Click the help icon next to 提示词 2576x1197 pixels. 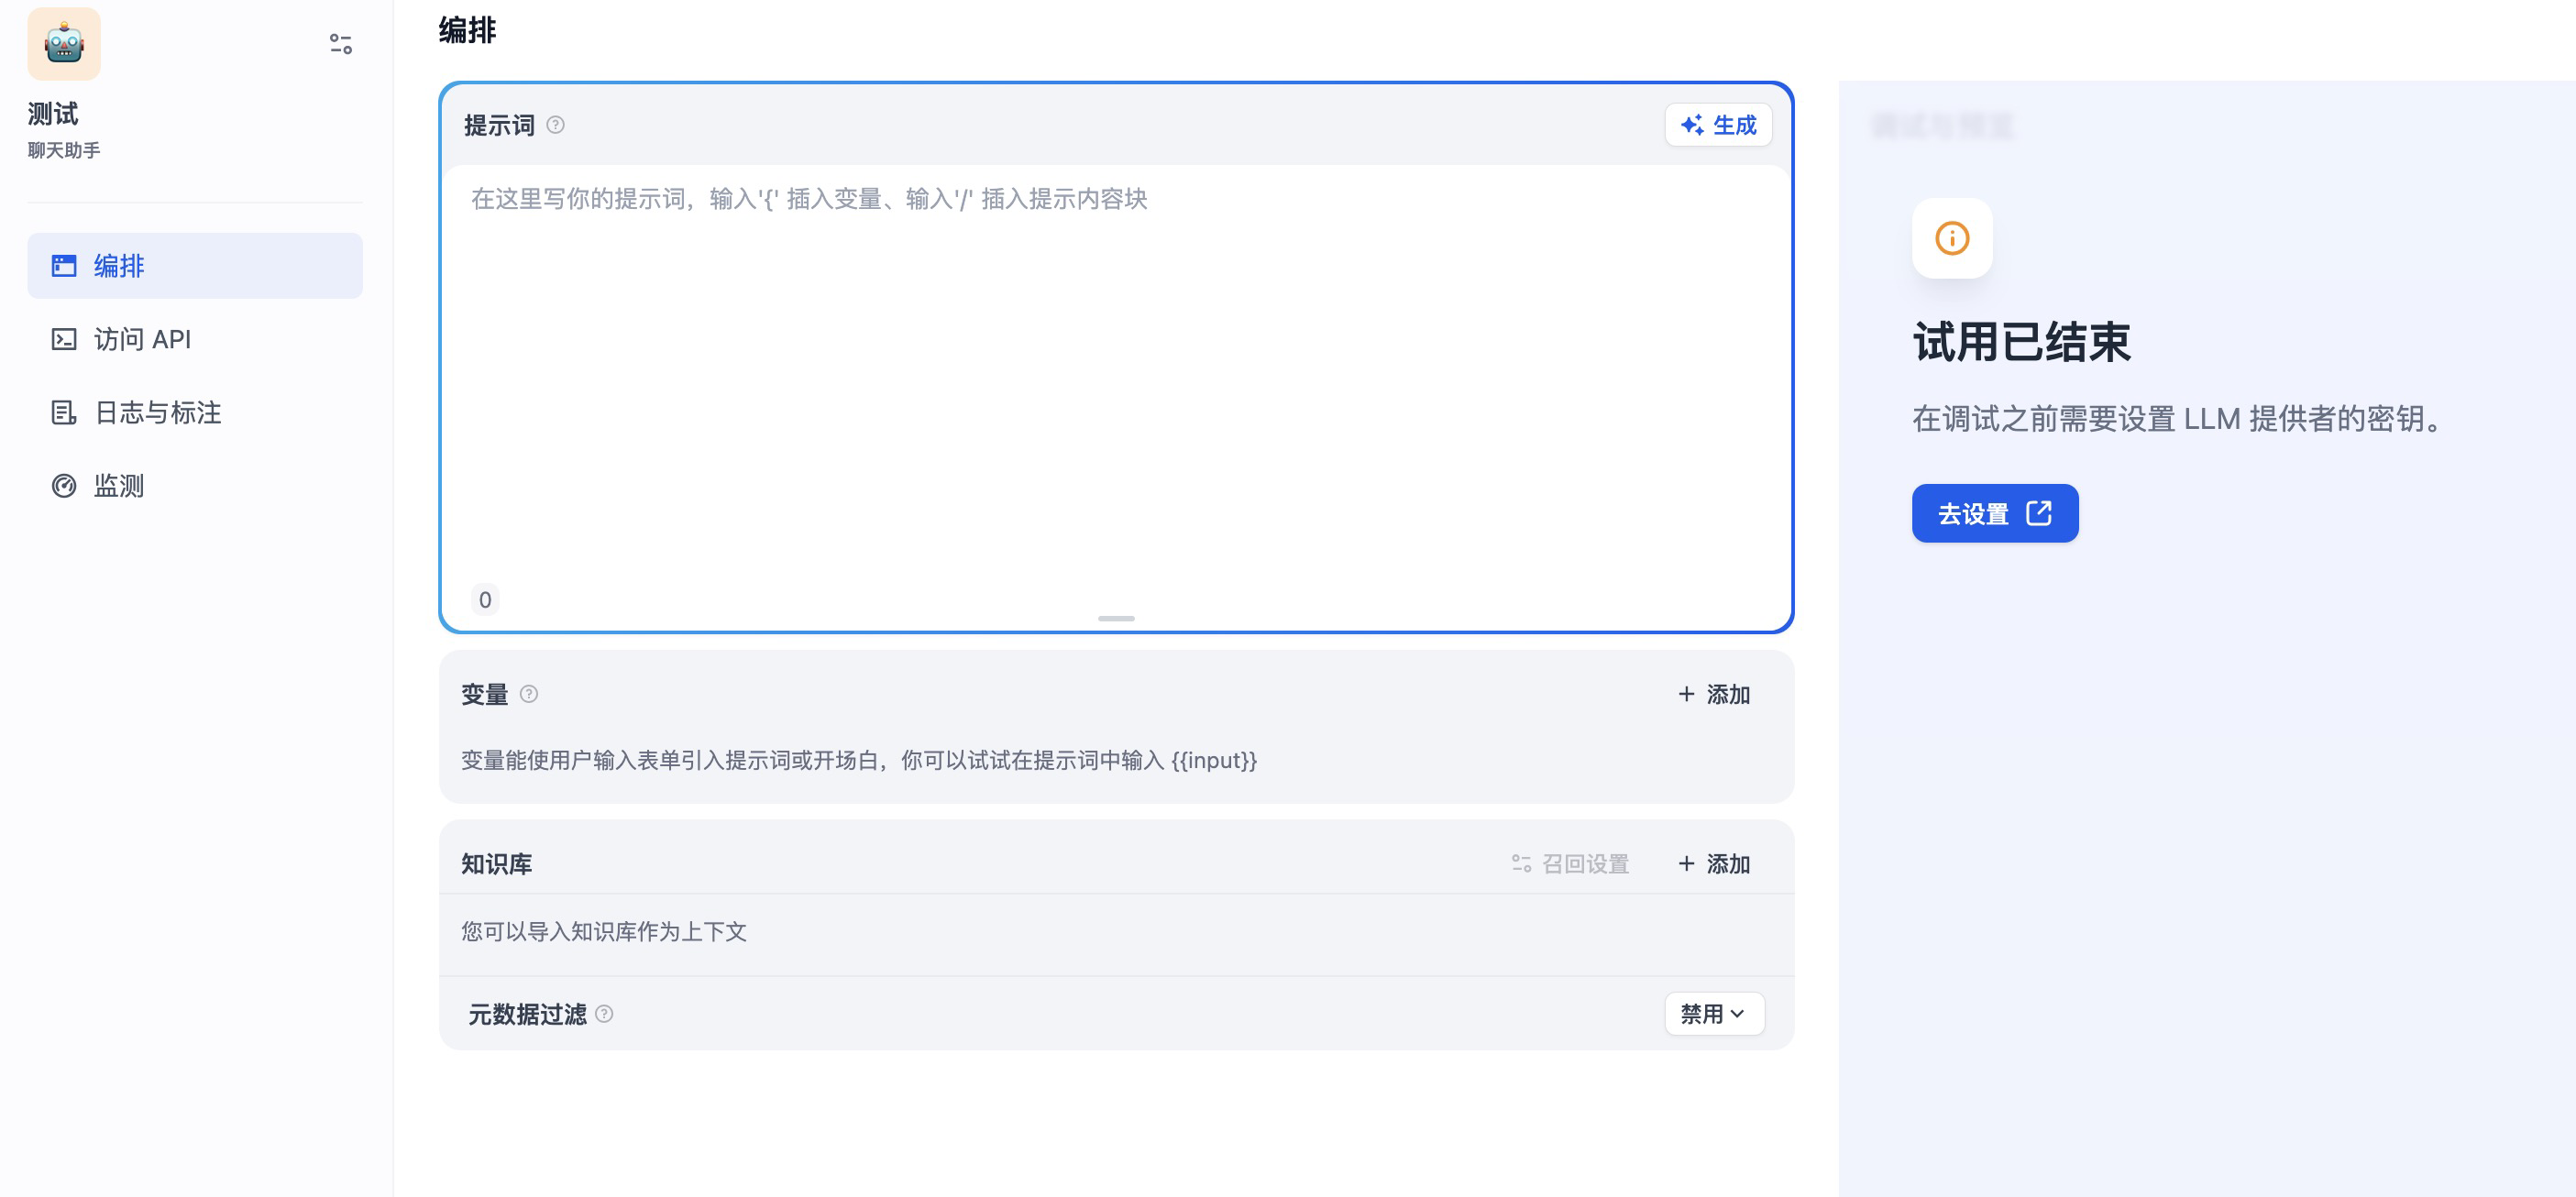555,125
